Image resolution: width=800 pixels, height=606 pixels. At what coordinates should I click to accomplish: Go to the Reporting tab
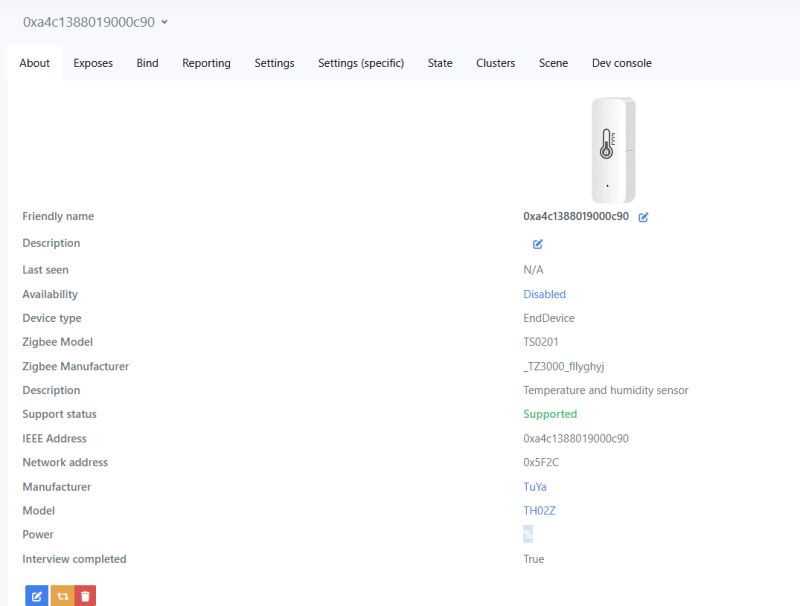206,63
